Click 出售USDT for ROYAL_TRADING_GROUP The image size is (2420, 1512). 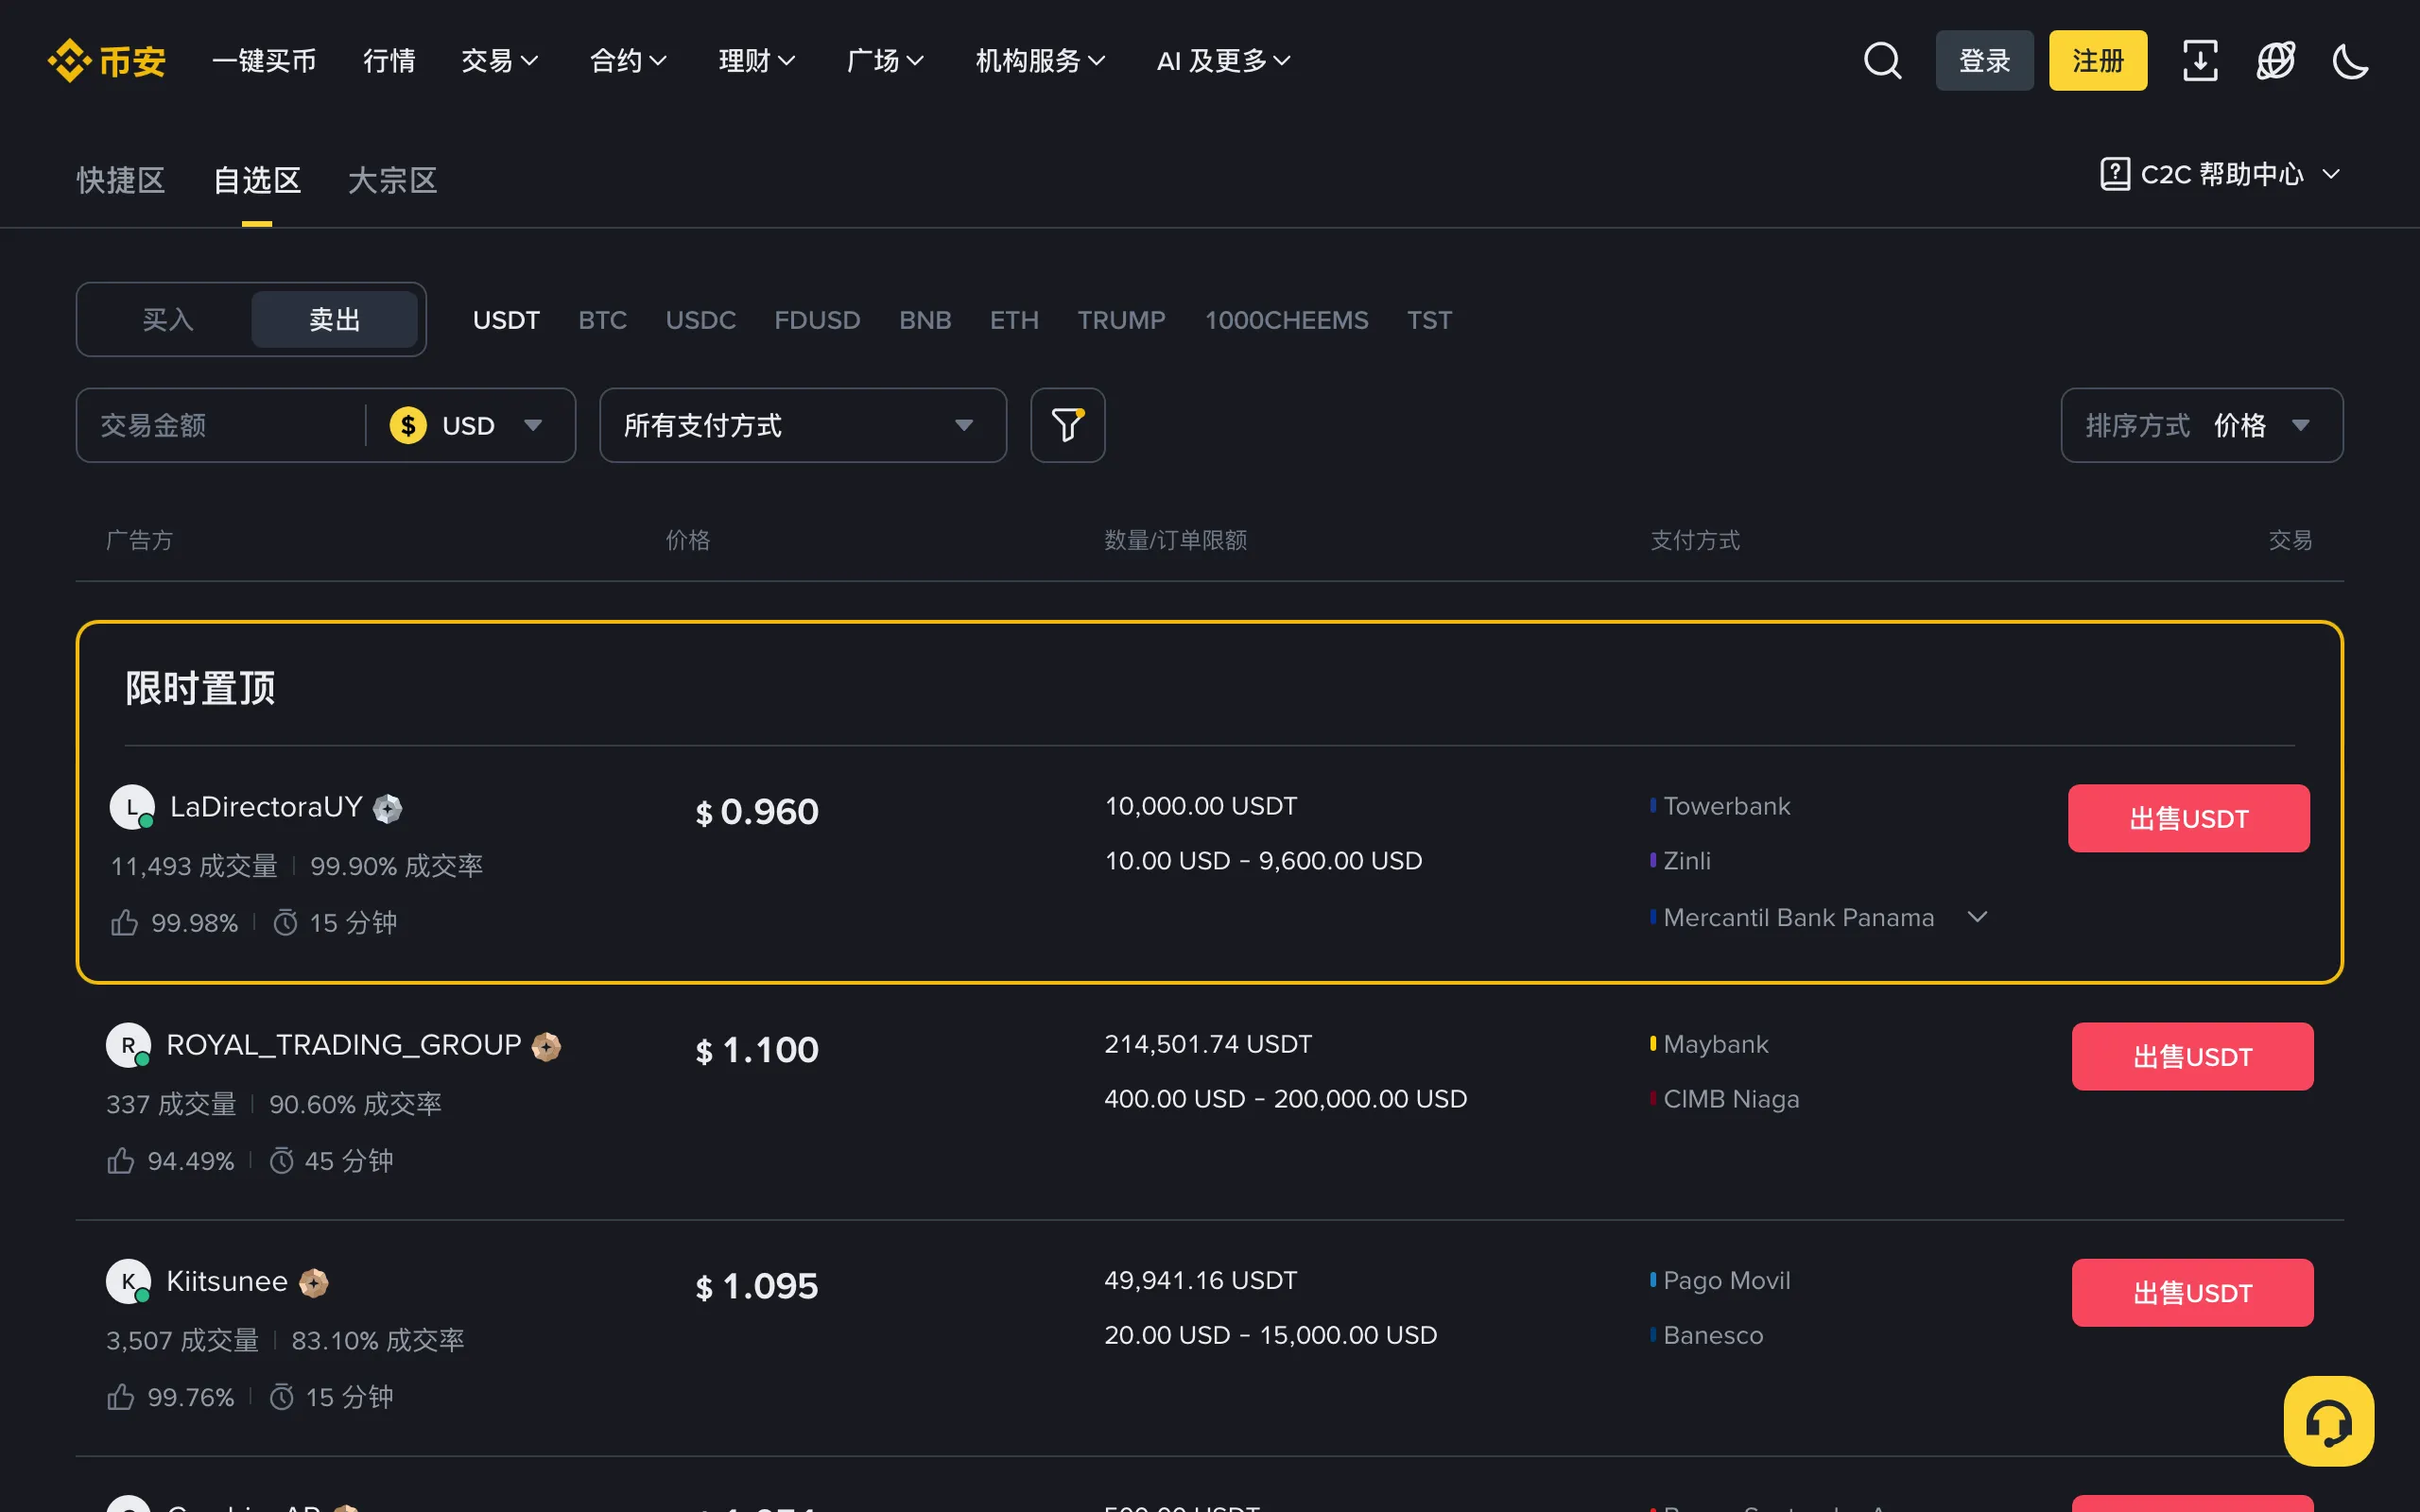(2192, 1056)
